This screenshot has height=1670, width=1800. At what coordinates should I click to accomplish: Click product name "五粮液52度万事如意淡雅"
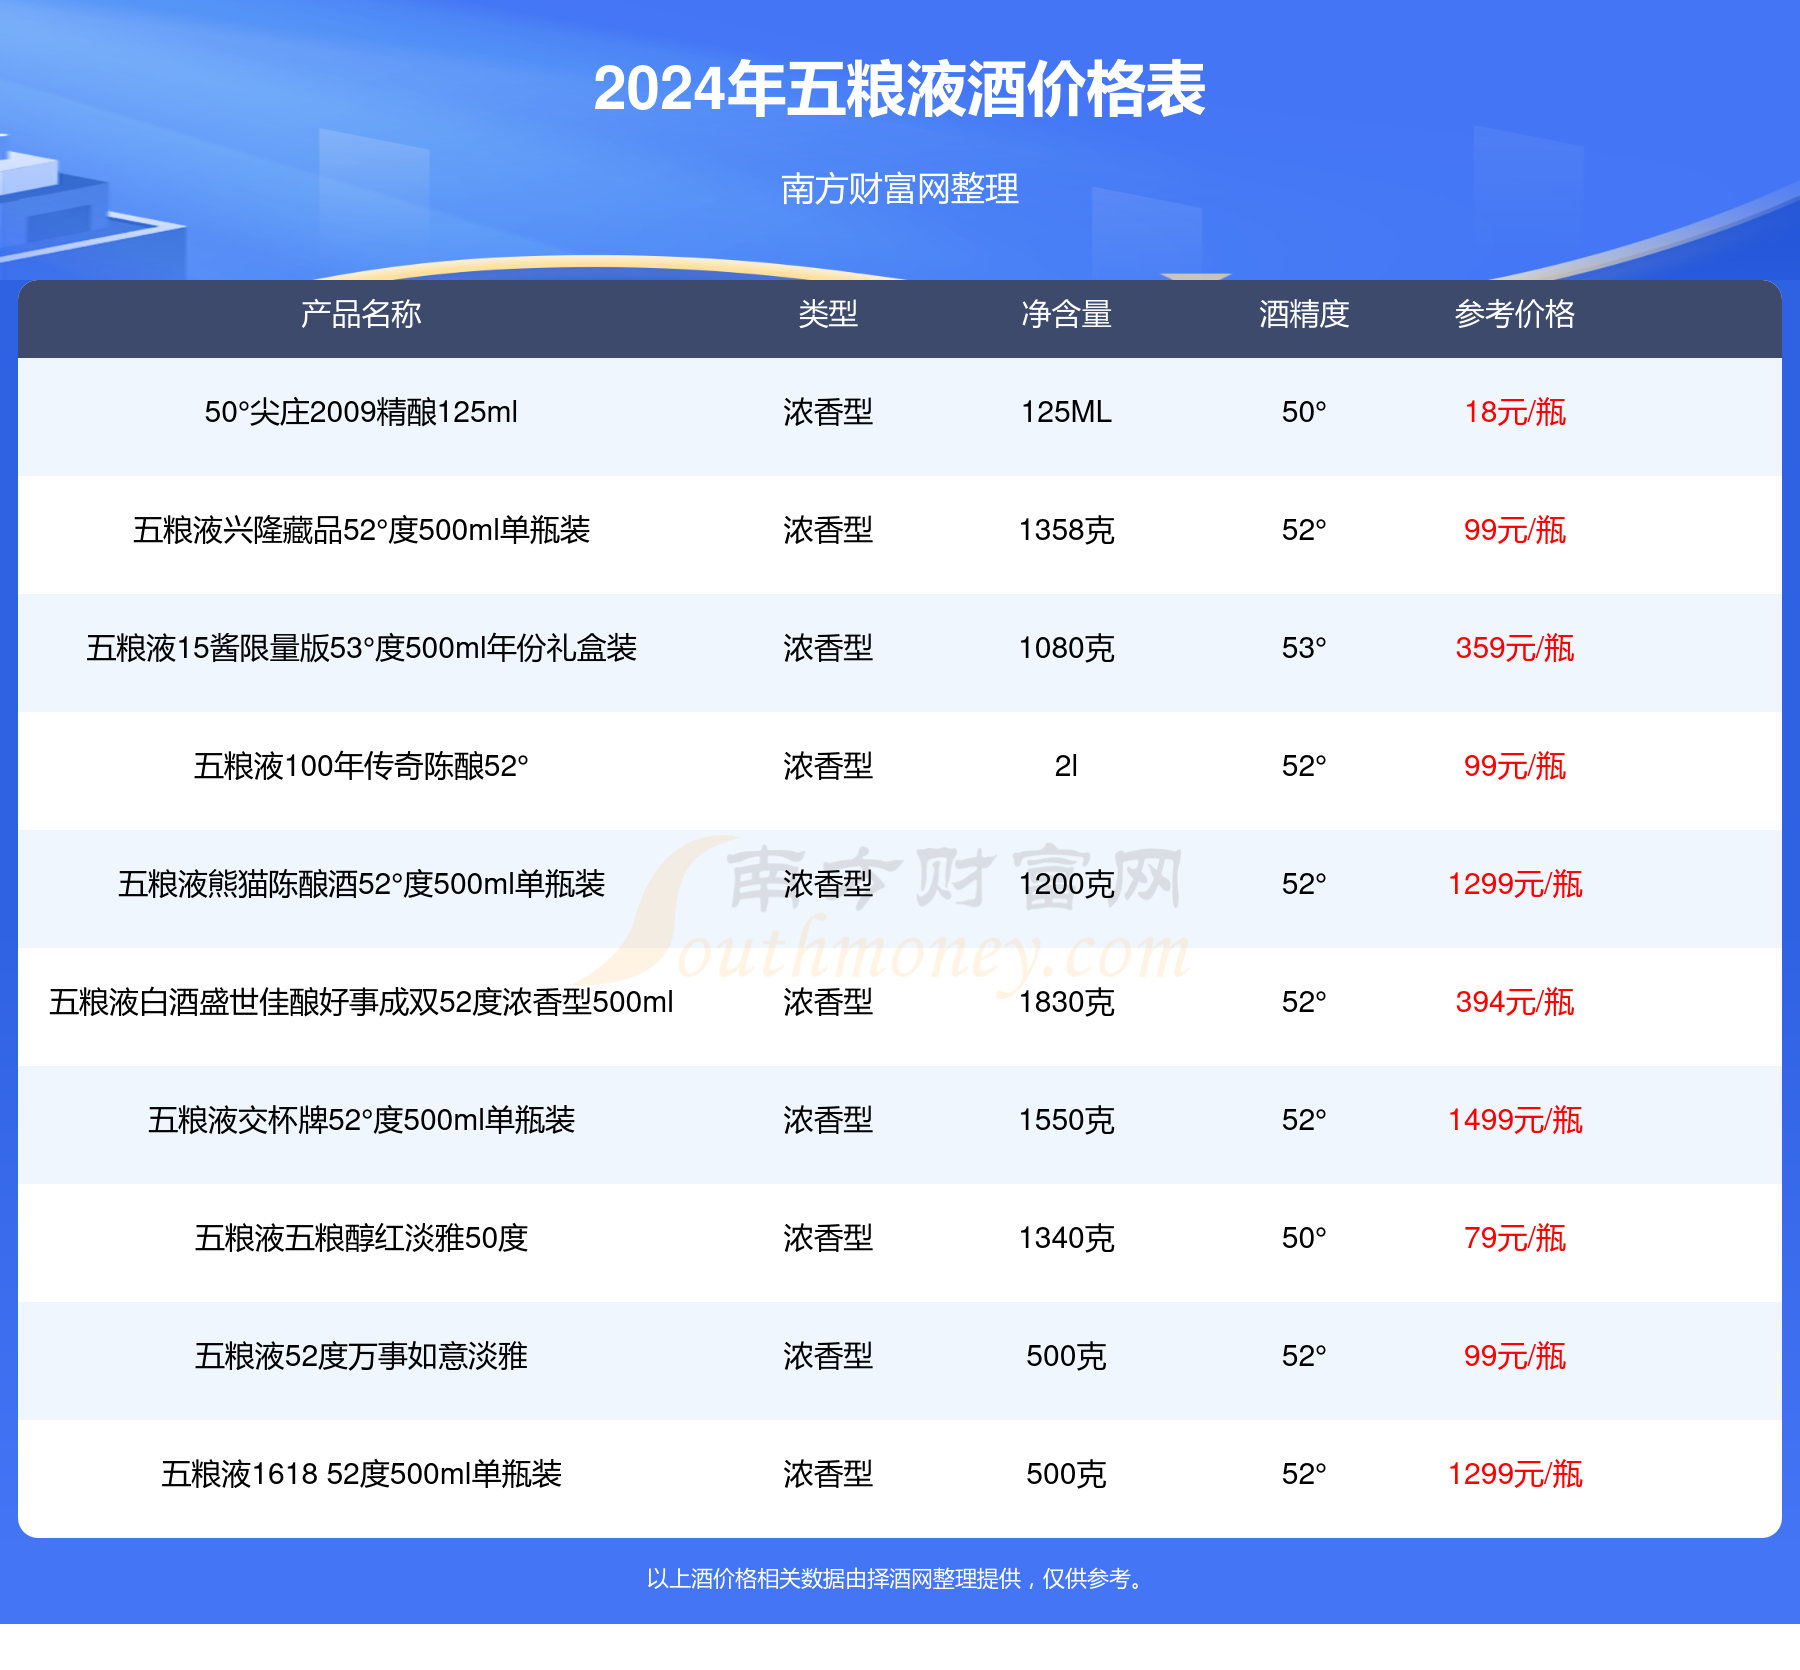pyautogui.click(x=361, y=1356)
